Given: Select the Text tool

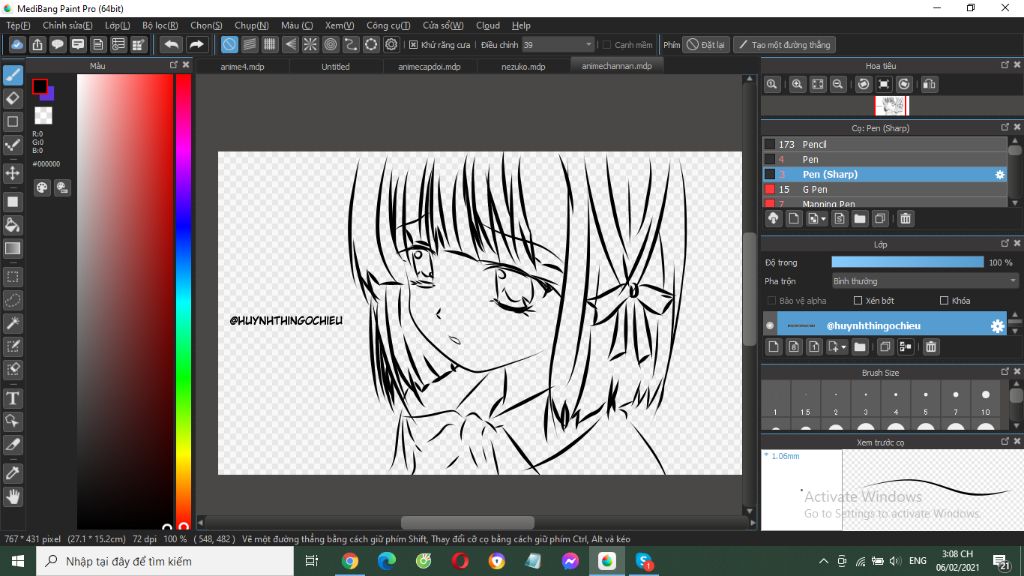Looking at the screenshot, I should coord(13,398).
